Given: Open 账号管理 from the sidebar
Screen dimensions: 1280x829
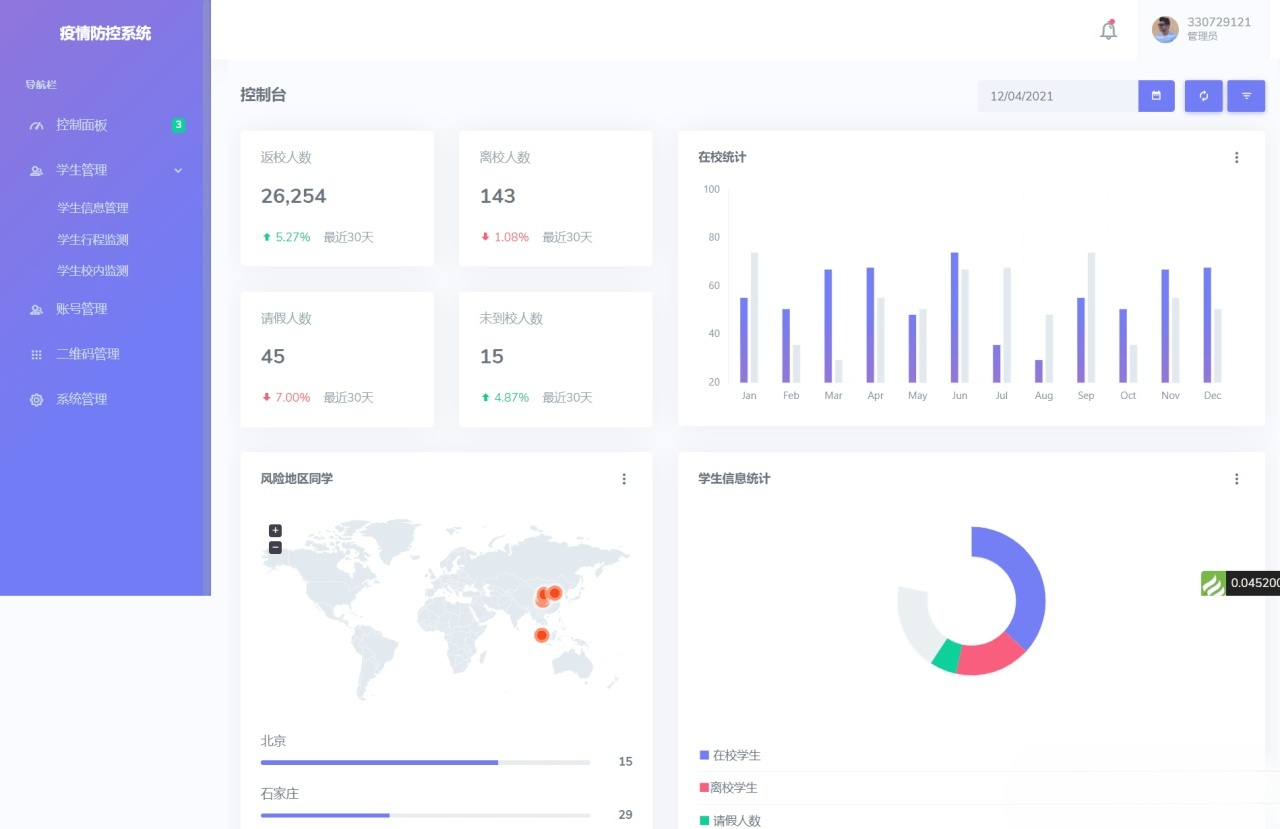Looking at the screenshot, I should tap(82, 308).
